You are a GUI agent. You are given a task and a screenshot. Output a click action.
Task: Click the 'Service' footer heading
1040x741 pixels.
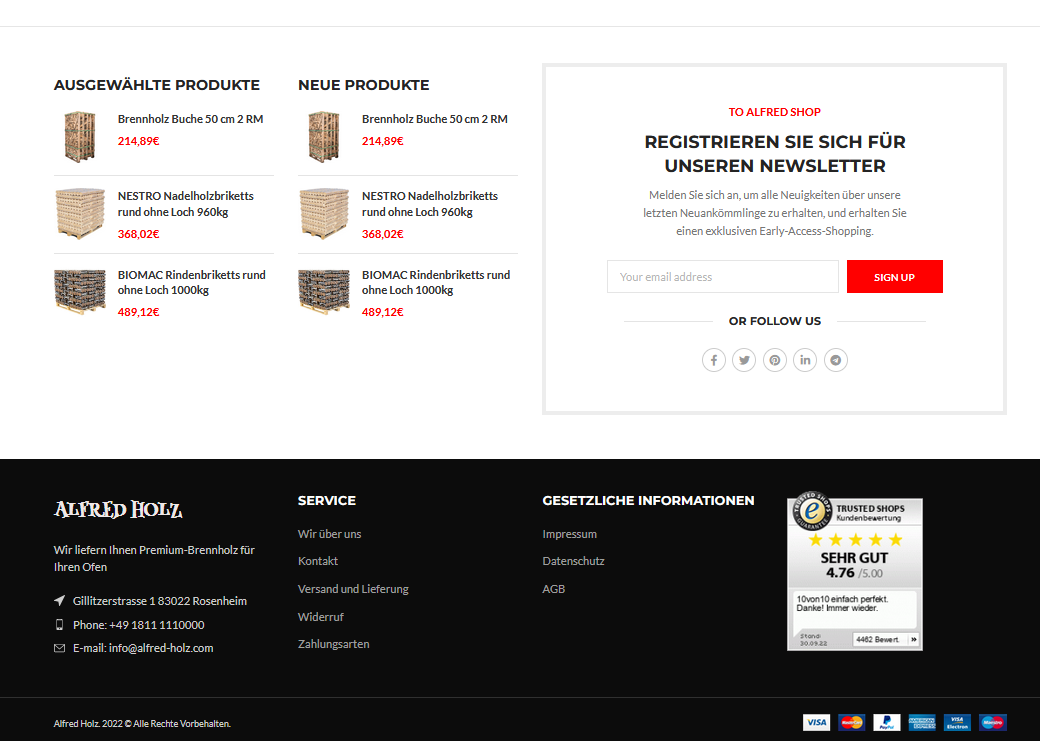(x=327, y=501)
